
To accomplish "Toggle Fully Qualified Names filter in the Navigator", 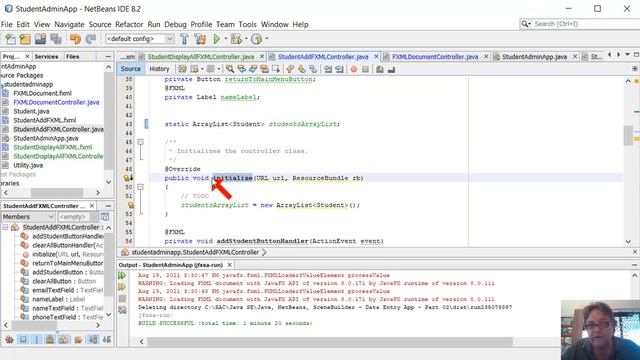I will [78, 339].
